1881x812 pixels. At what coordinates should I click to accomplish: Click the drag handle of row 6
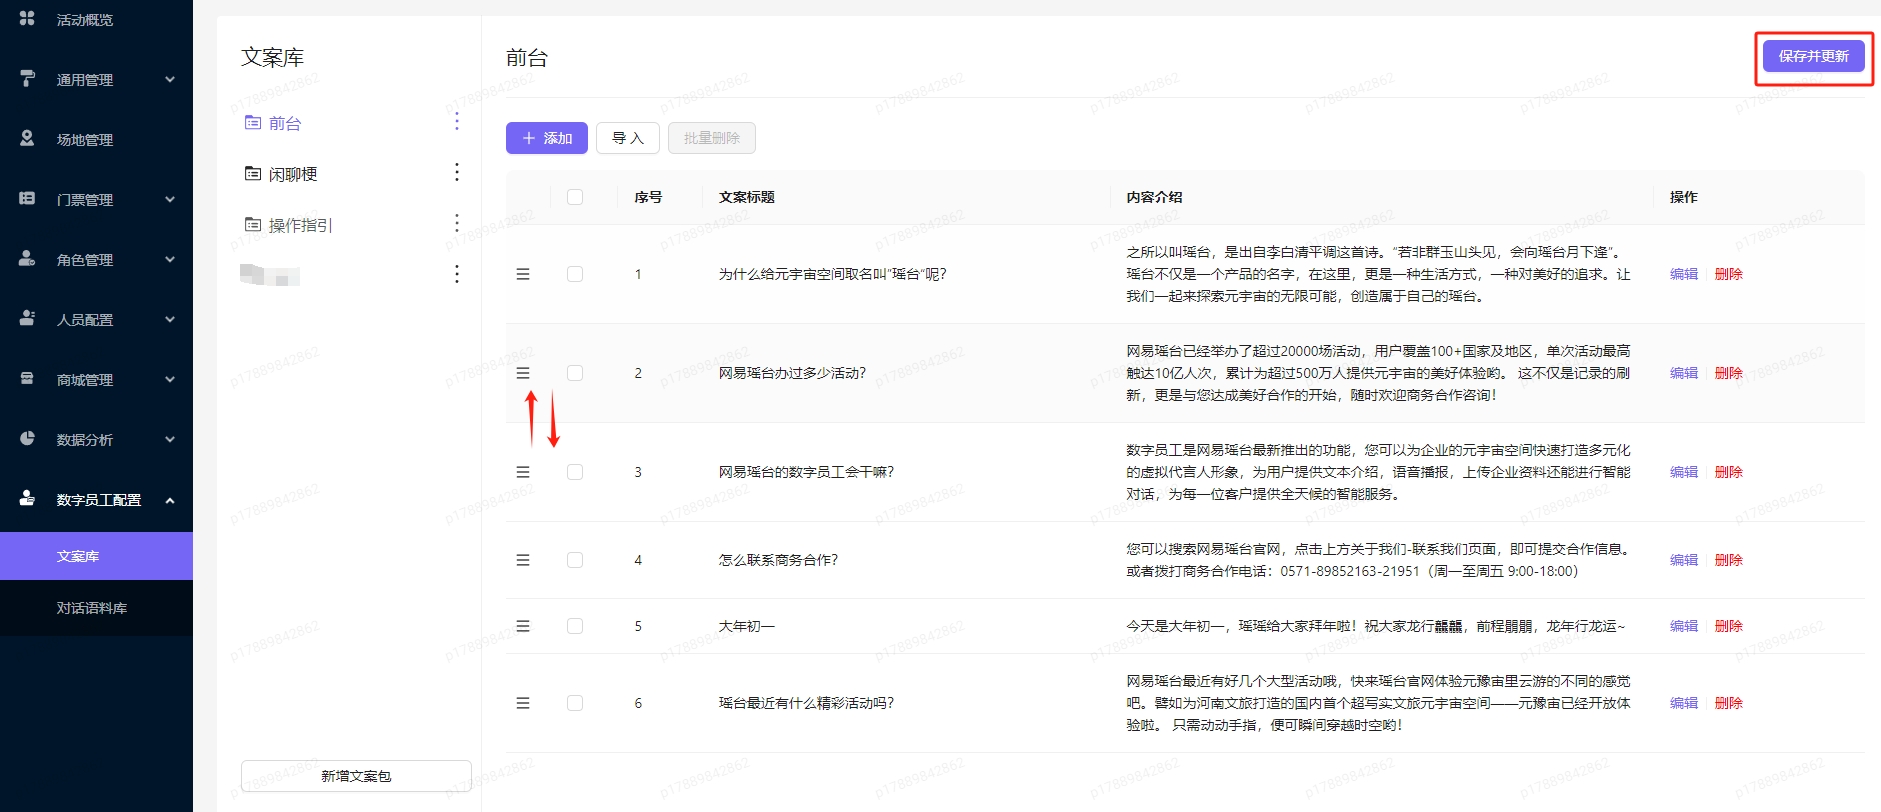point(523,703)
